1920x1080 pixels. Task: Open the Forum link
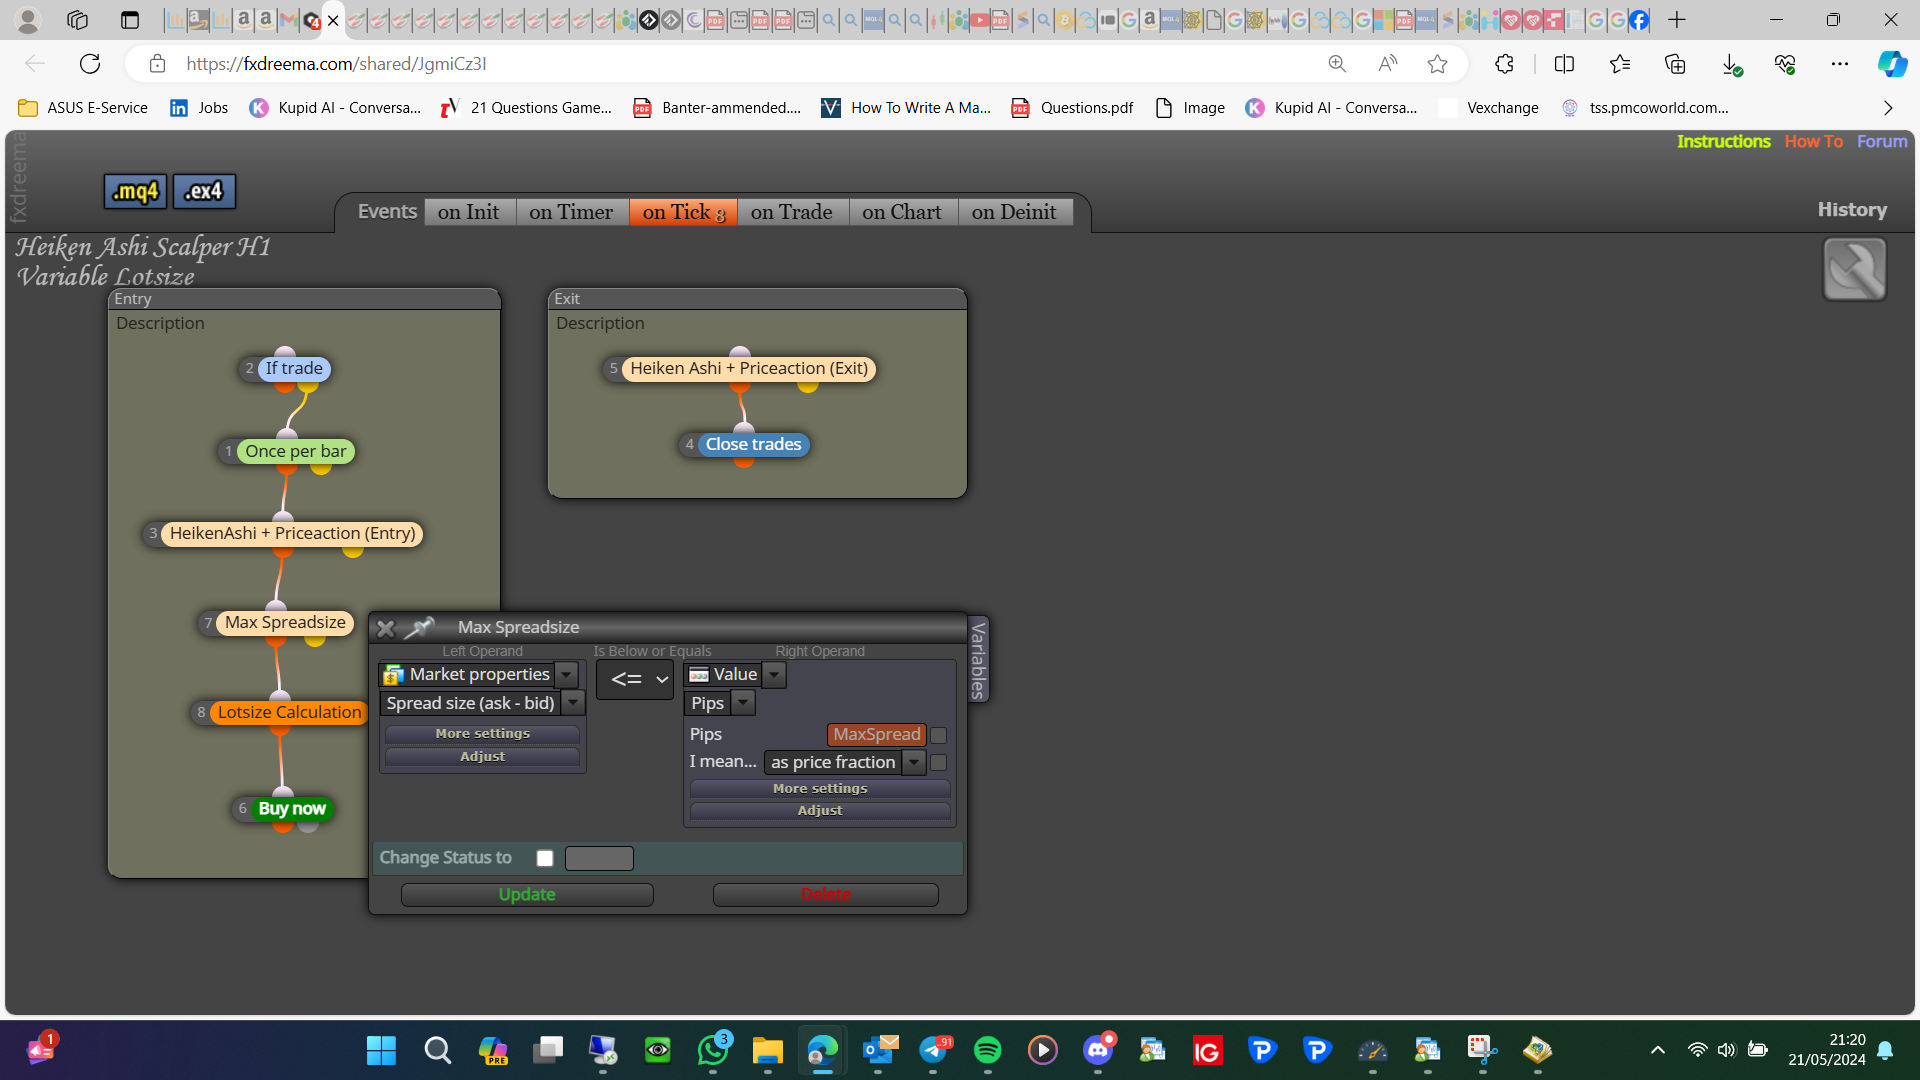1882,141
